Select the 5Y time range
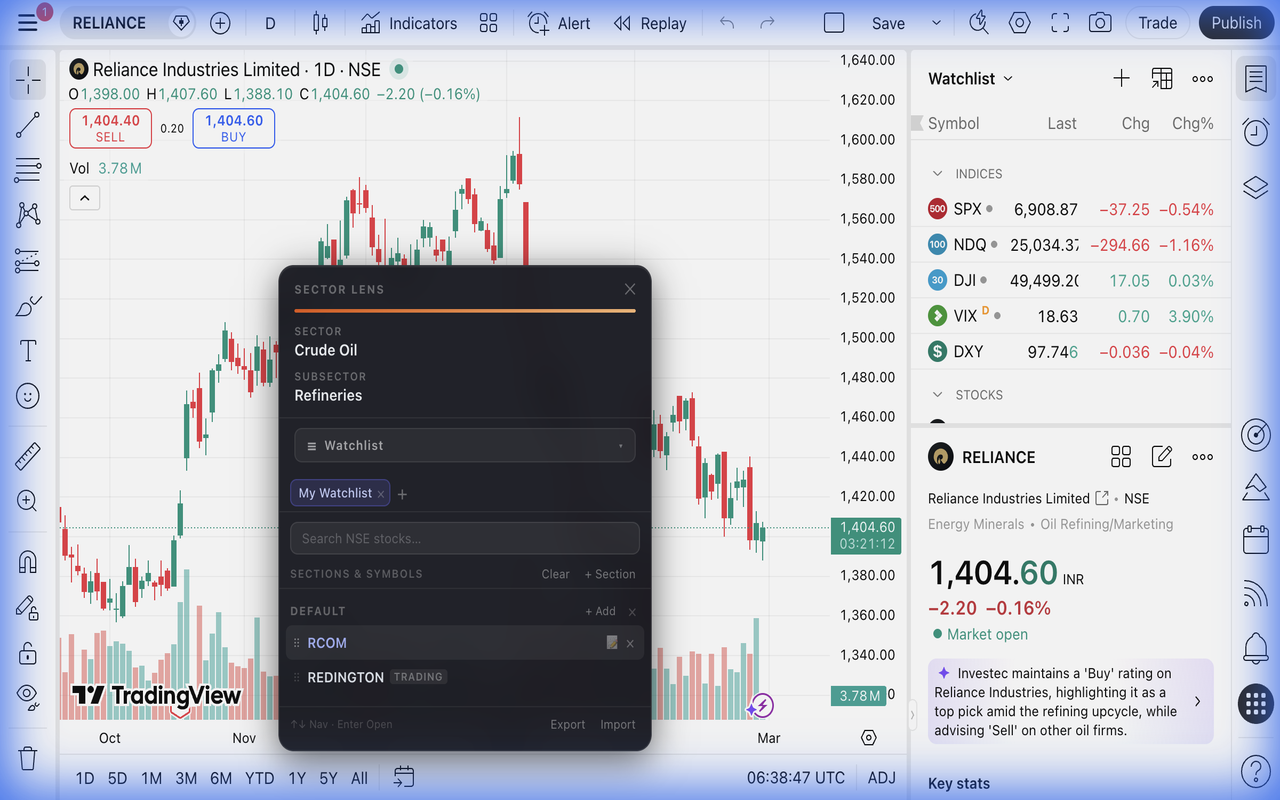The image size is (1280, 800). point(328,778)
